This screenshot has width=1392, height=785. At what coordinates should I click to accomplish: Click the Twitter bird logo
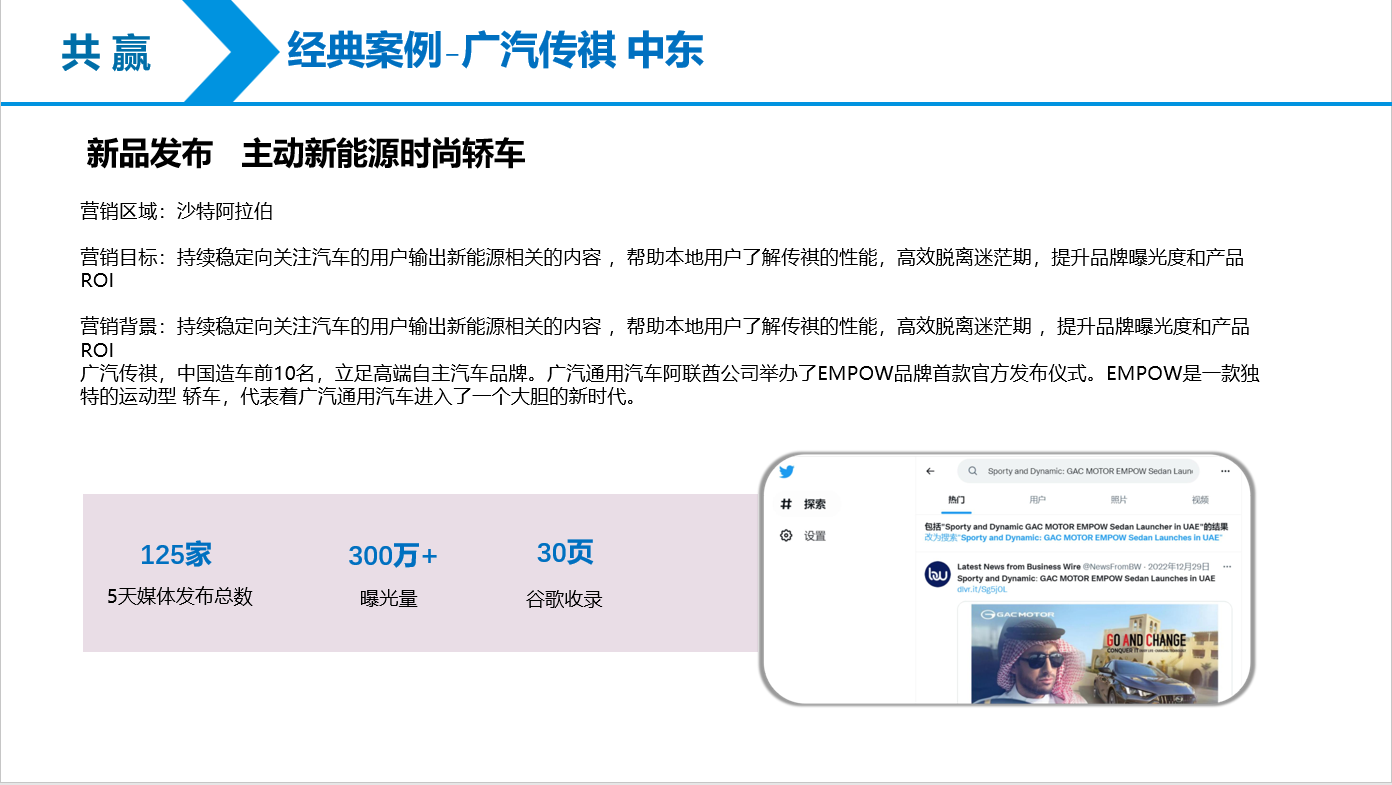[x=787, y=472]
